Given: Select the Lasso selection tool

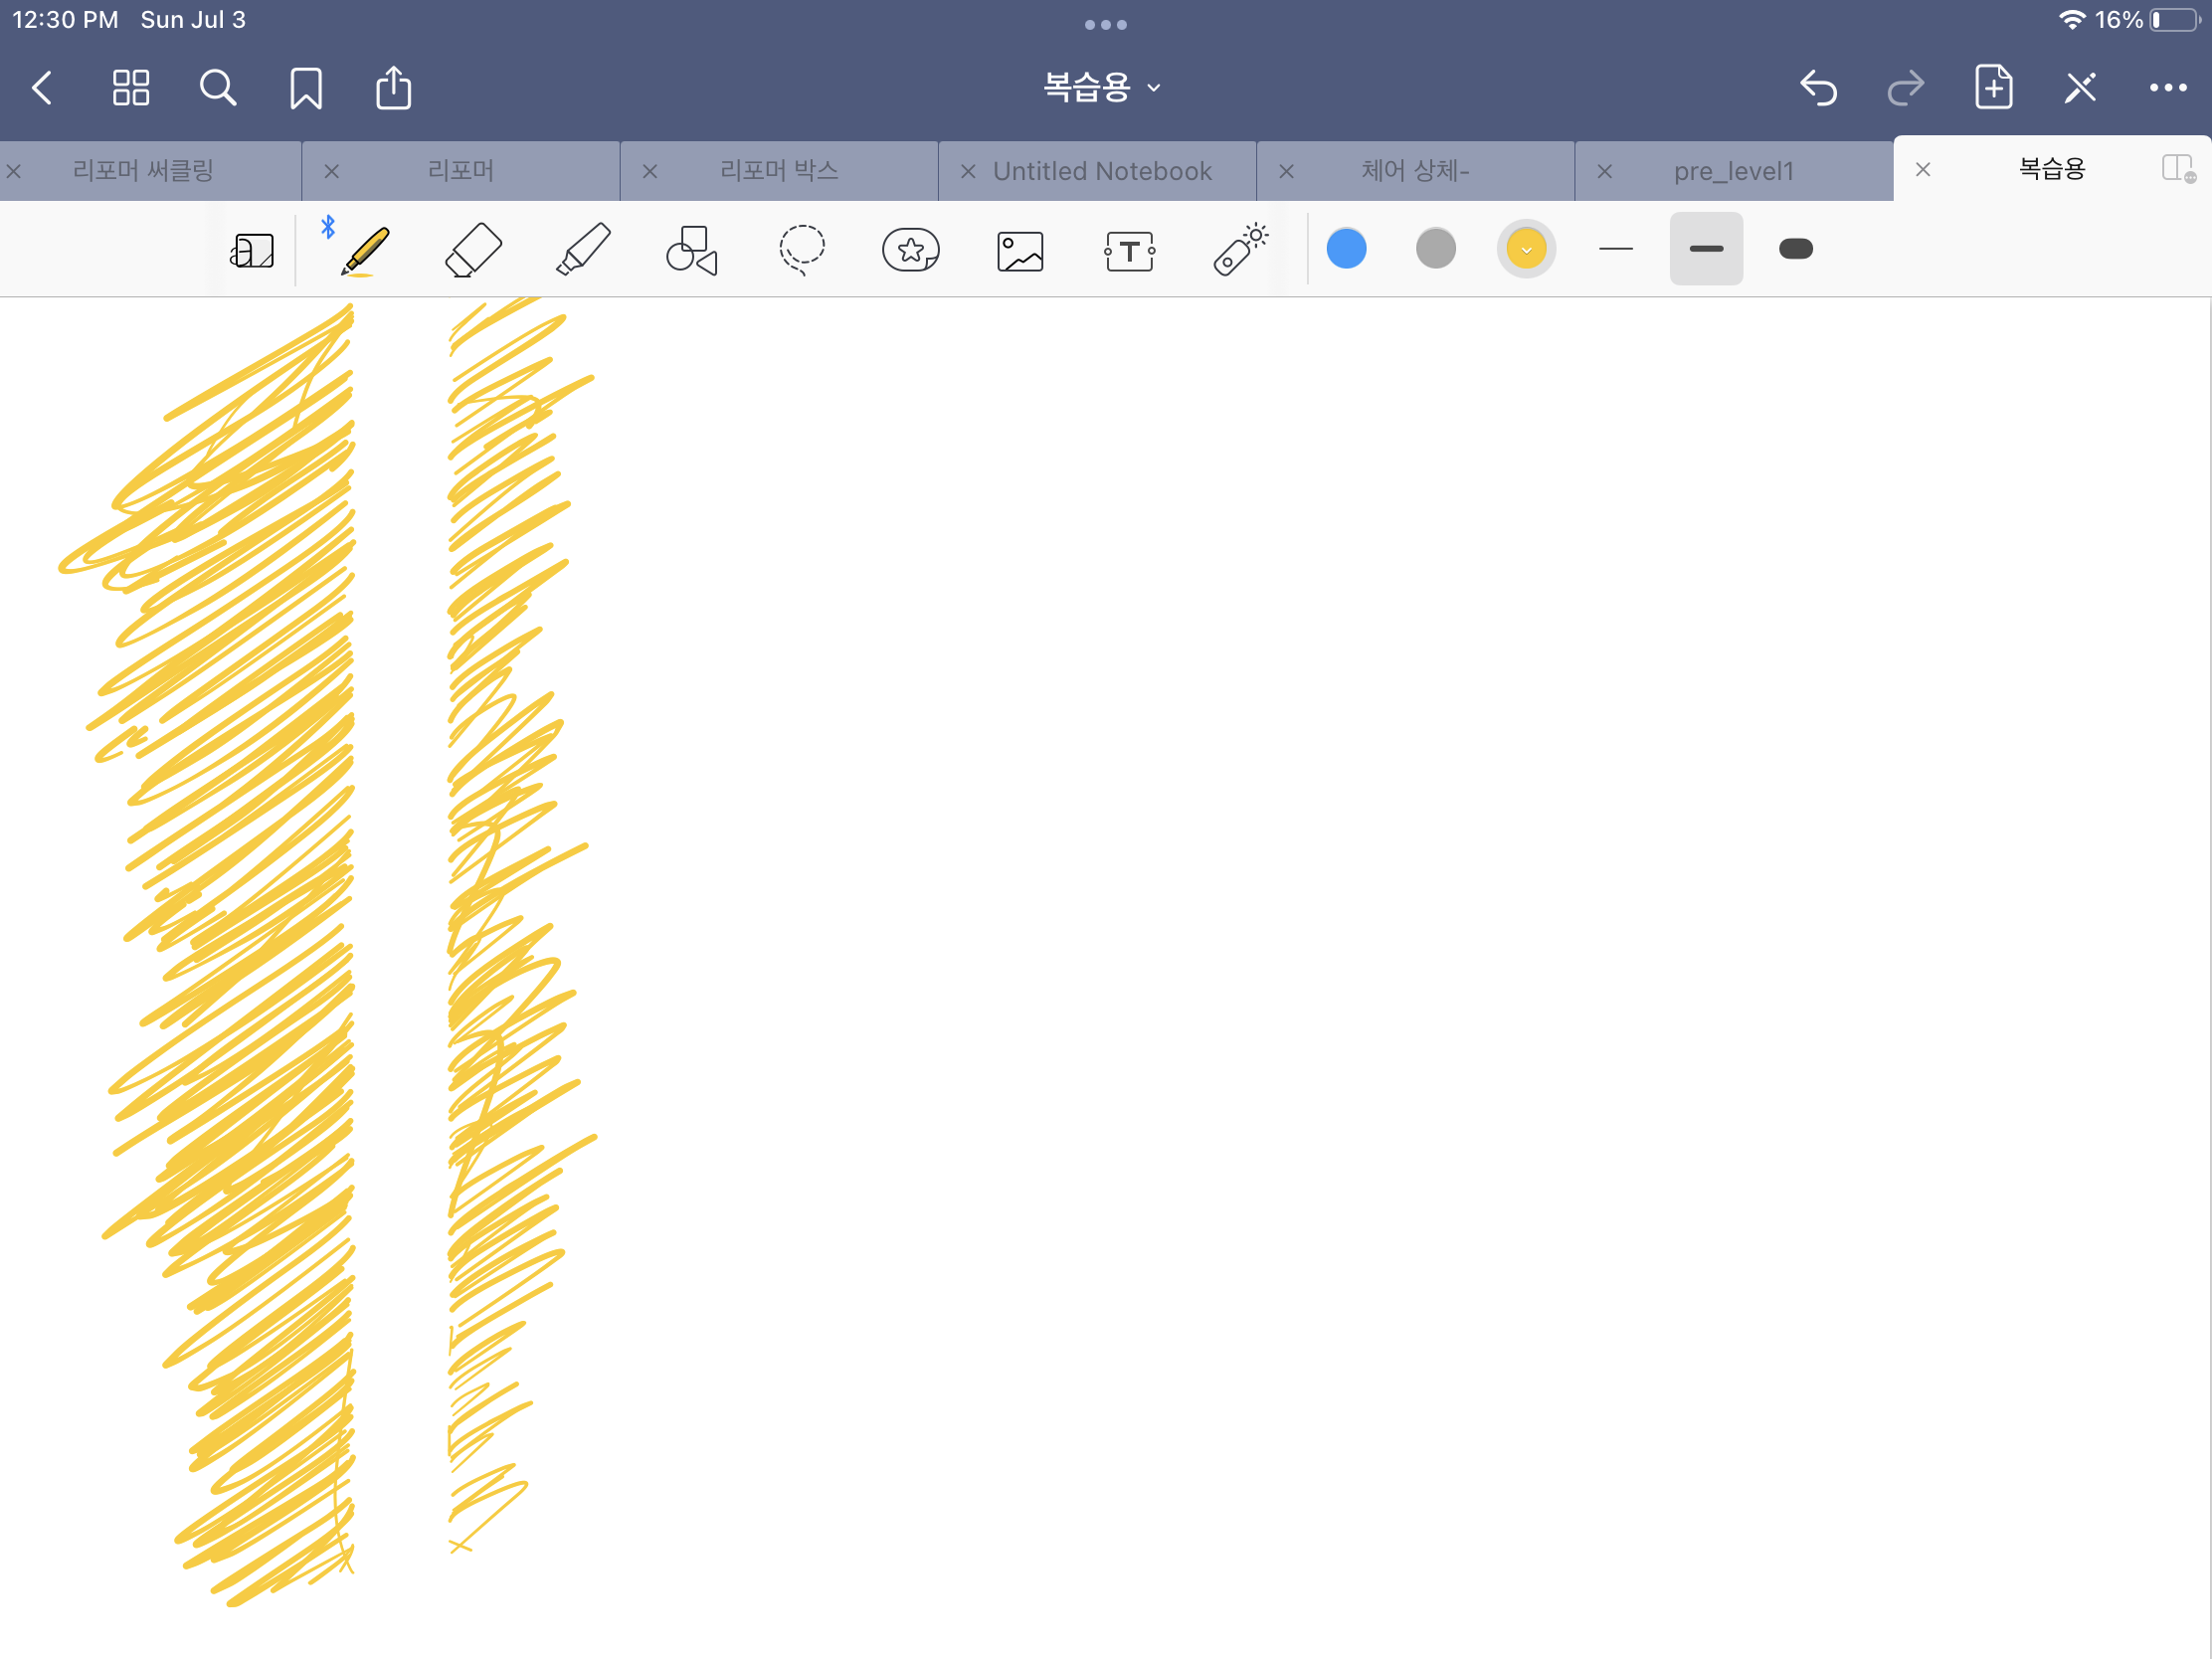Looking at the screenshot, I should [x=801, y=250].
